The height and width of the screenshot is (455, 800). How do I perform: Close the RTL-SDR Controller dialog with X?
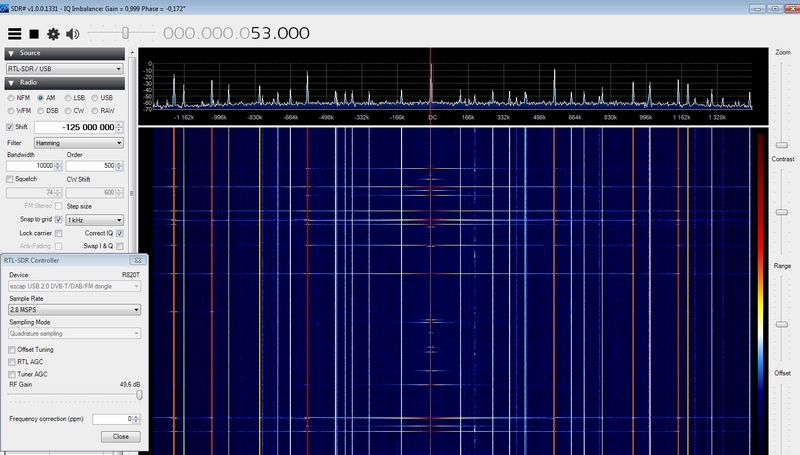point(138,260)
